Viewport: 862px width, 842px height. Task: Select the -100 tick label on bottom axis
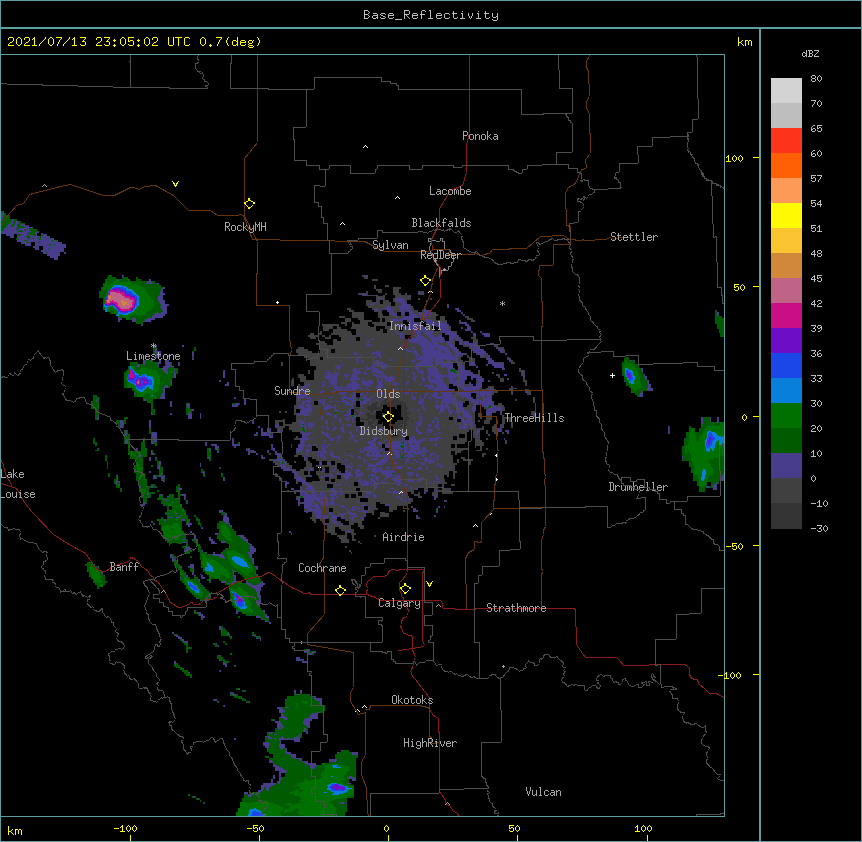[x=125, y=828]
